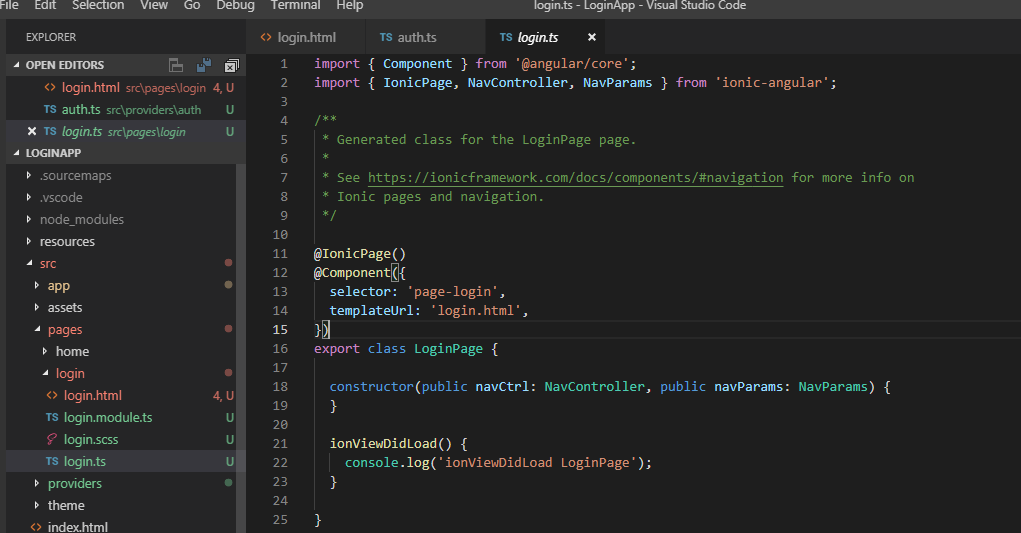1021x533 pixels.
Task: Click the HTML icon beside index.html
Action: point(36,527)
